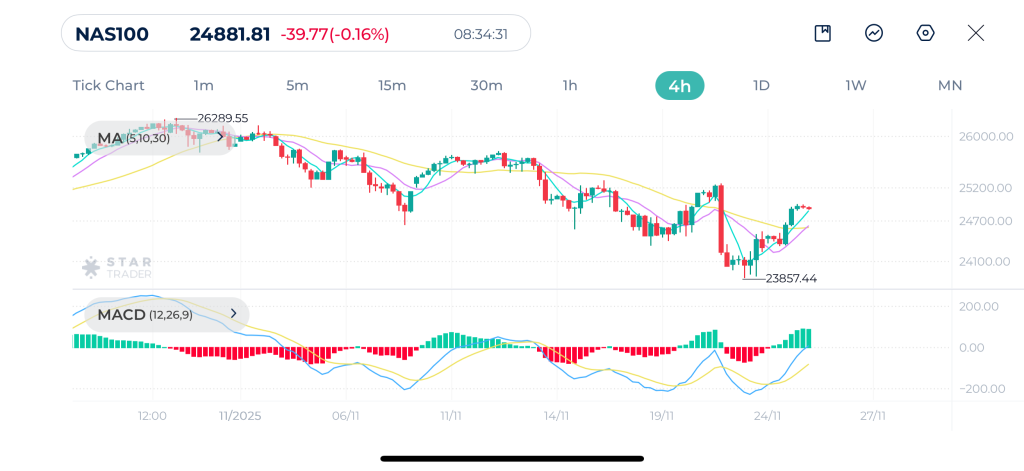Image resolution: width=1024 pixels, height=471 pixels.
Task: Expand the MA (5,10,30) indicator chevron
Action: 220,138
